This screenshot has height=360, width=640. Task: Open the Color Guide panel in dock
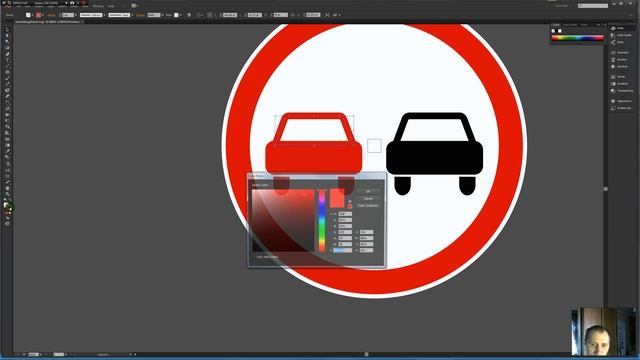click(x=621, y=35)
